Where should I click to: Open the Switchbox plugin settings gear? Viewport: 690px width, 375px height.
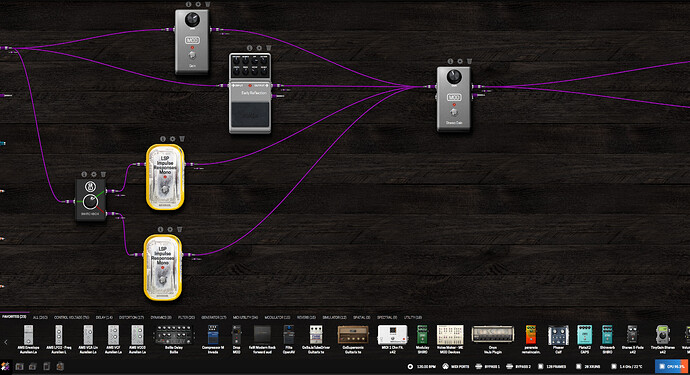(x=93, y=174)
